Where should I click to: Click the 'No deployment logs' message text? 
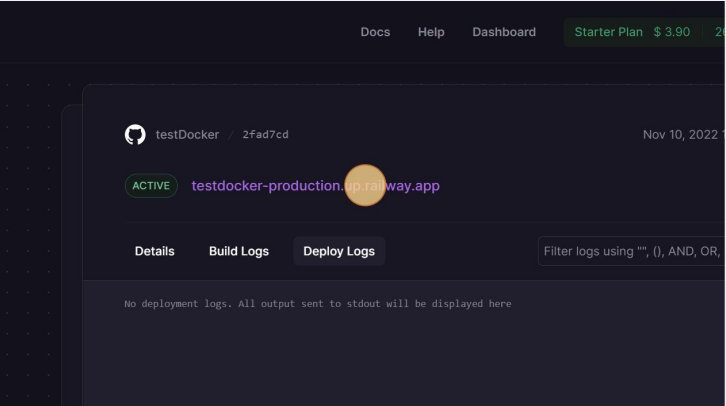(318, 304)
